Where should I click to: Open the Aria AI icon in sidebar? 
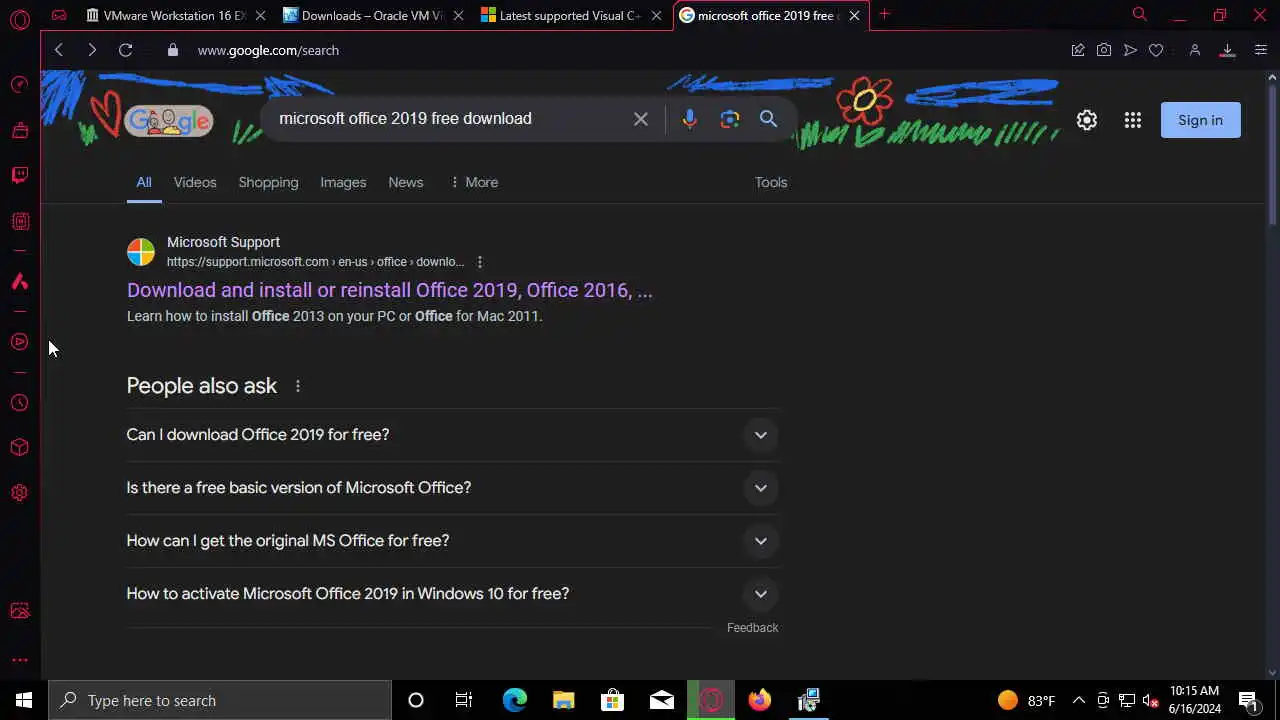(x=19, y=282)
